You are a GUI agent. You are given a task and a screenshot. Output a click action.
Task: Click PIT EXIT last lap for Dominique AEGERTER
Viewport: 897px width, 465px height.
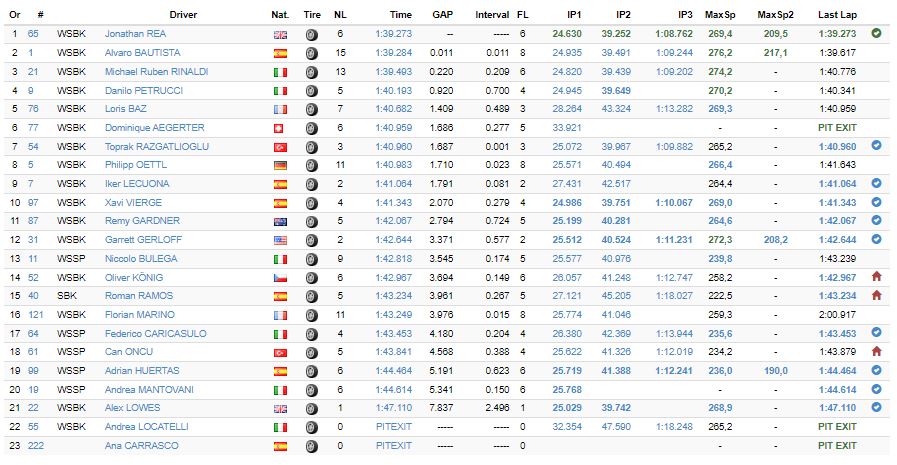pos(837,128)
